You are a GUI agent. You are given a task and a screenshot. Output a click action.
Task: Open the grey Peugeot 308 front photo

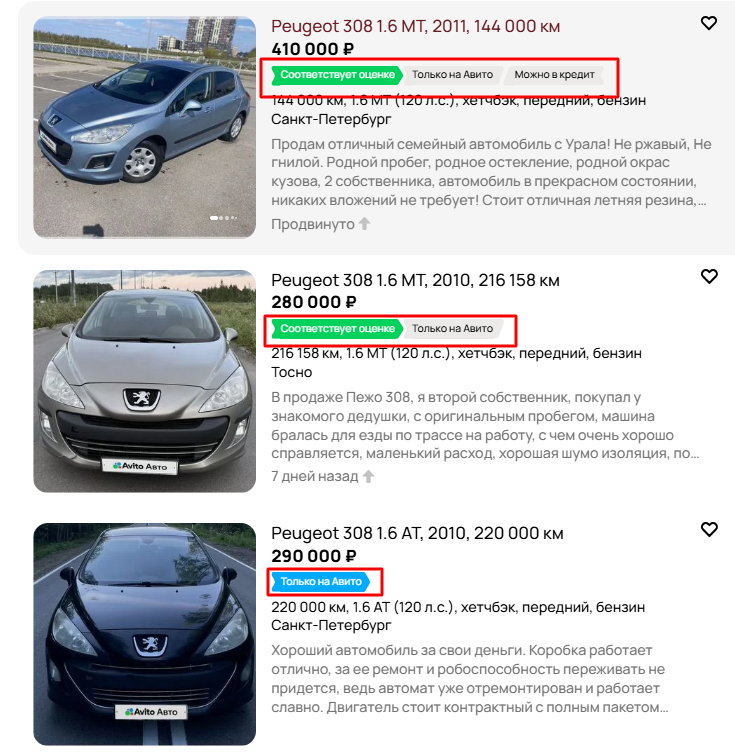point(144,381)
